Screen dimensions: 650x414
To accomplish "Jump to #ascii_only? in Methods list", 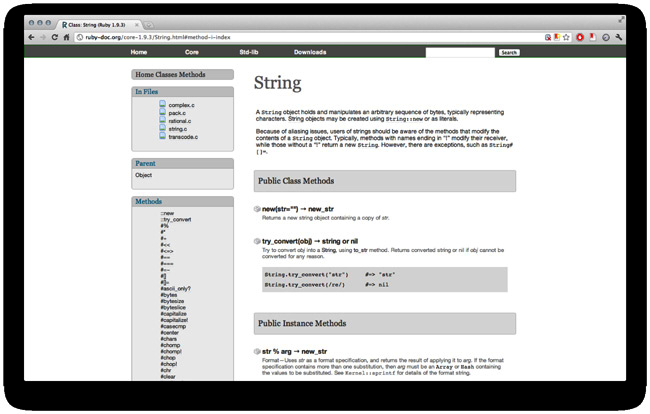I will click(x=176, y=288).
